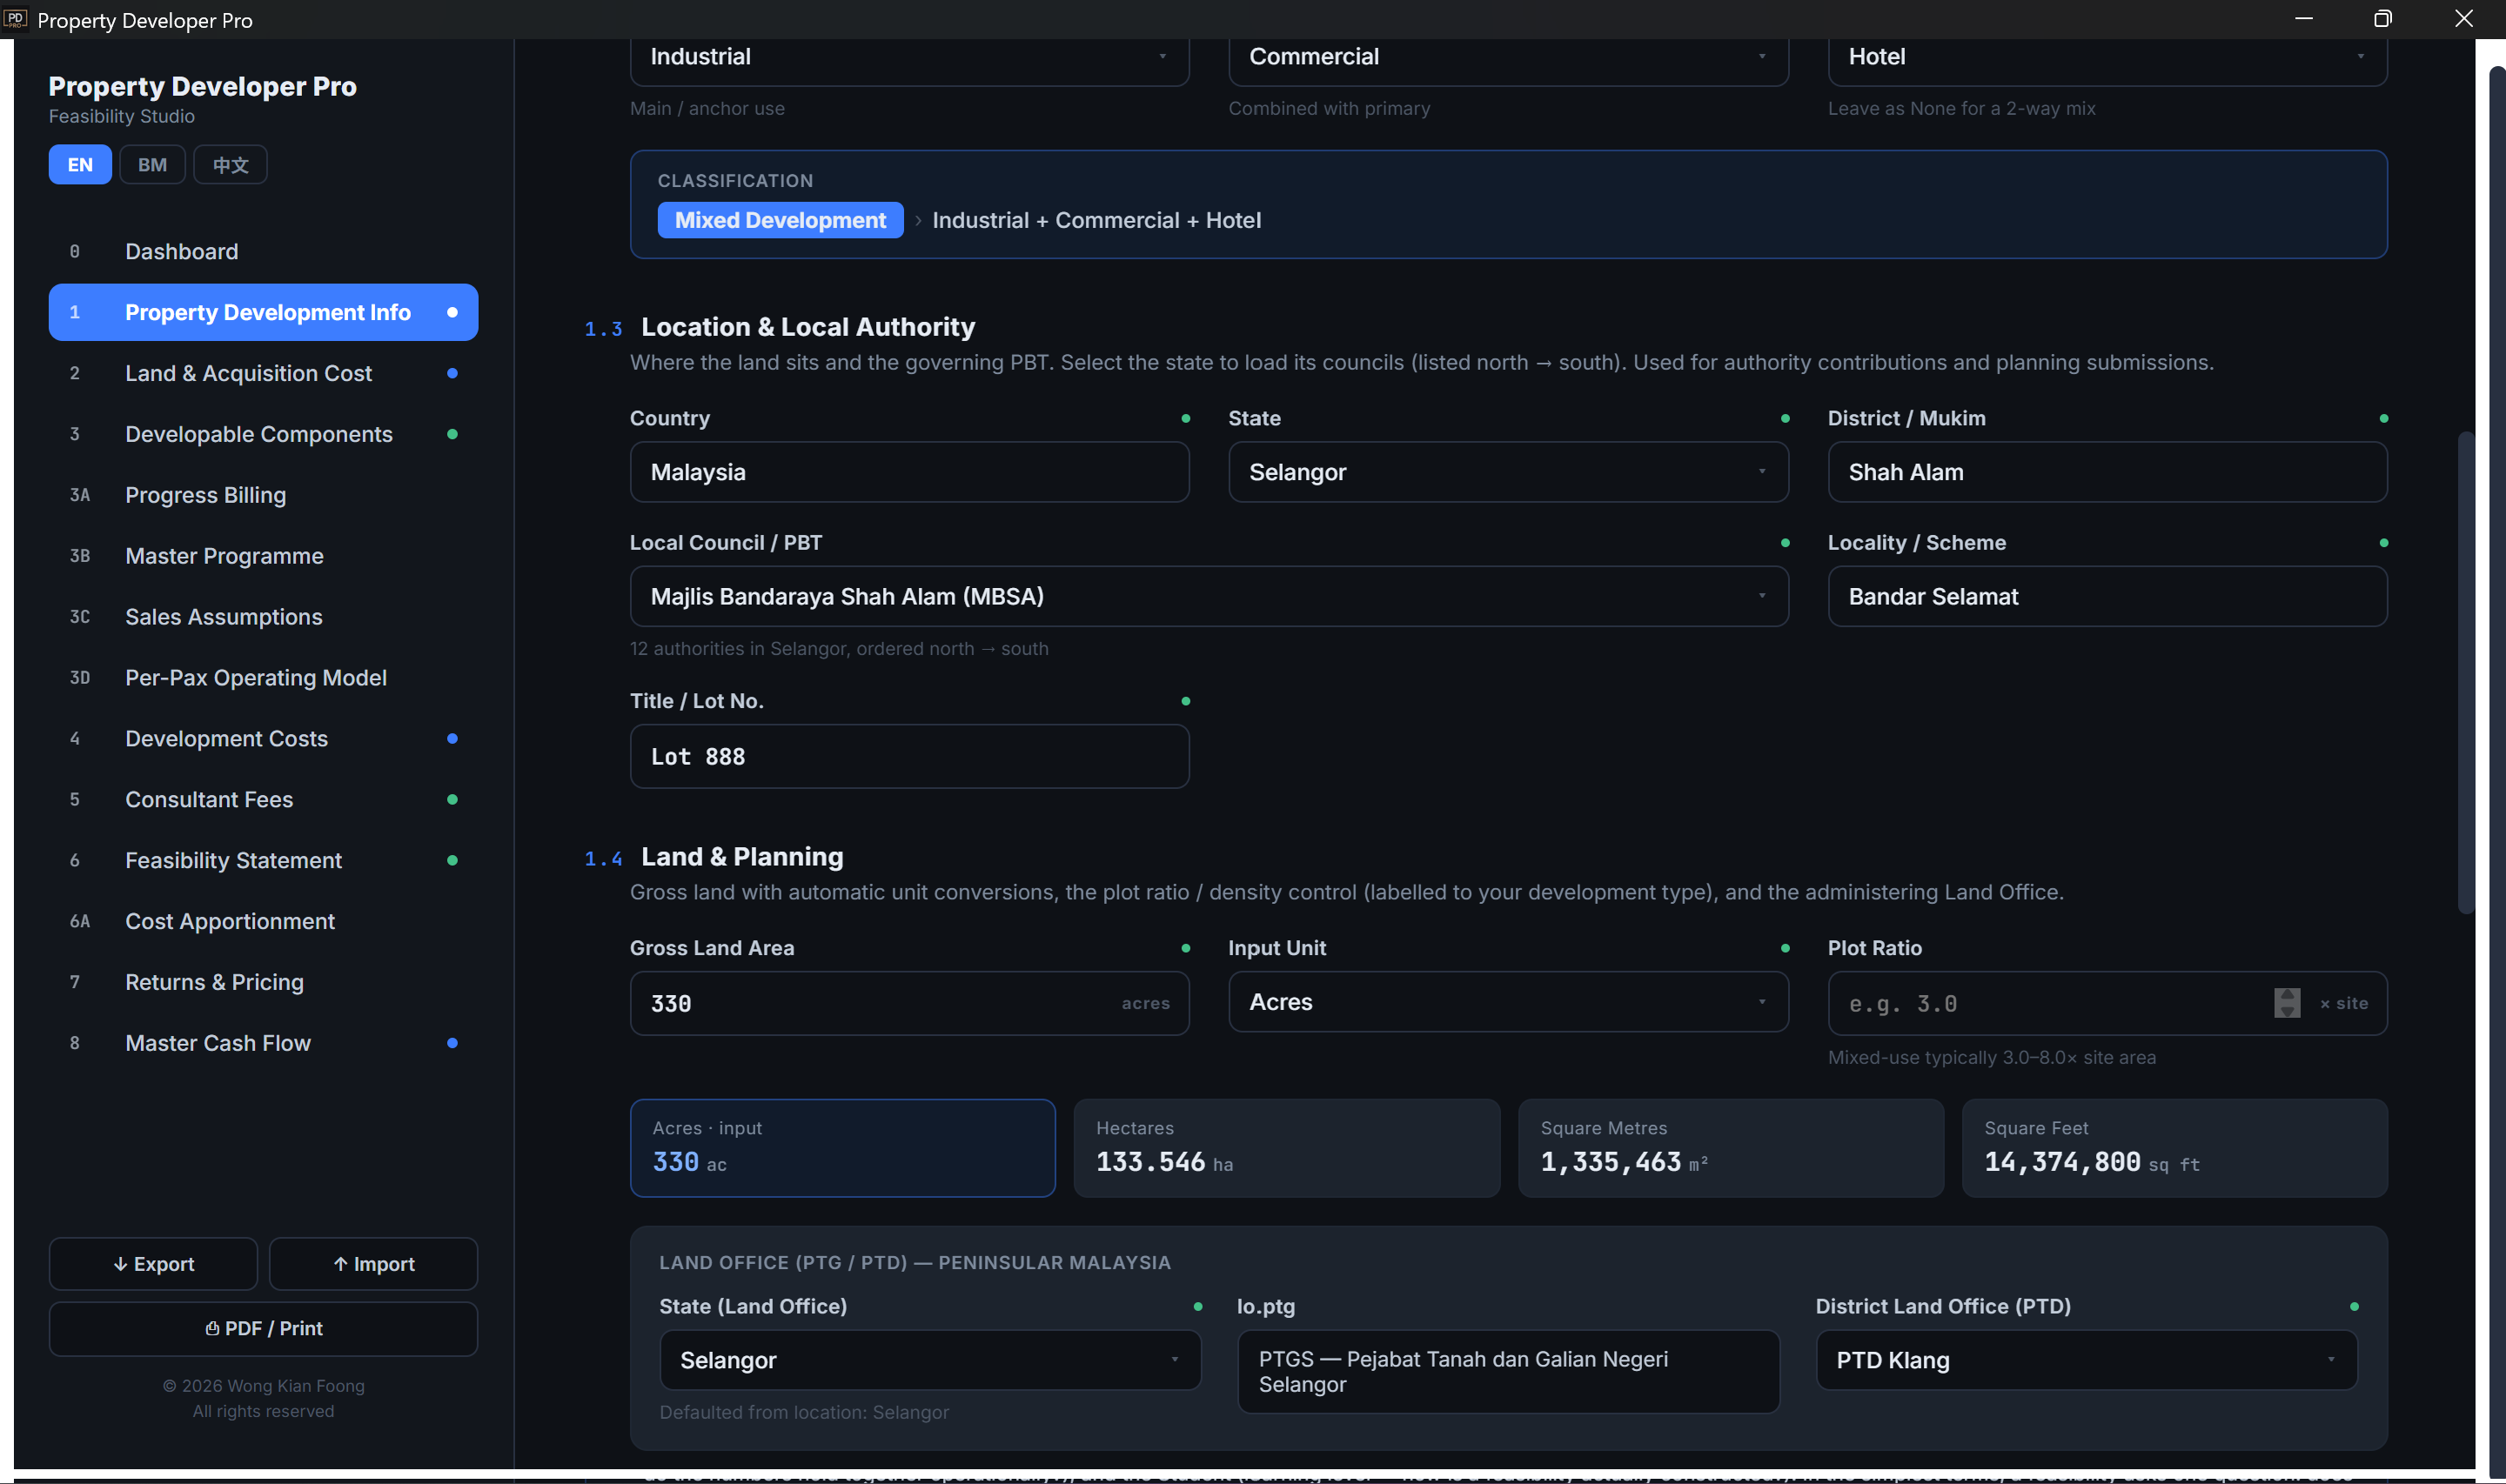The height and width of the screenshot is (1484, 2506).
Task: Click the District / Mukim field
Action: tap(2107, 472)
